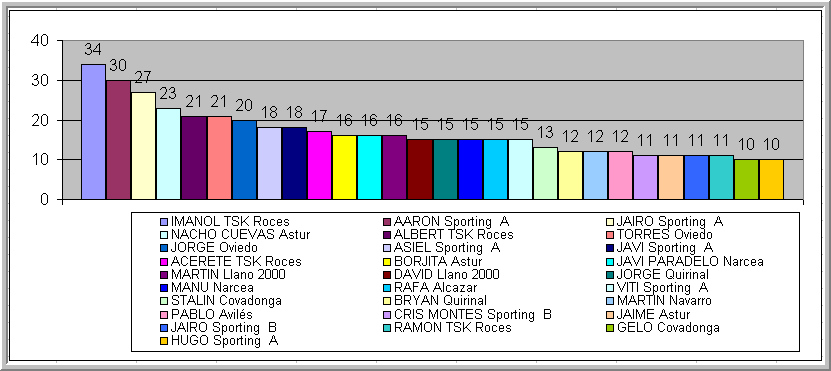Select the data label 27
Image resolution: width=831 pixels, height=371 pixels.
coord(143,78)
